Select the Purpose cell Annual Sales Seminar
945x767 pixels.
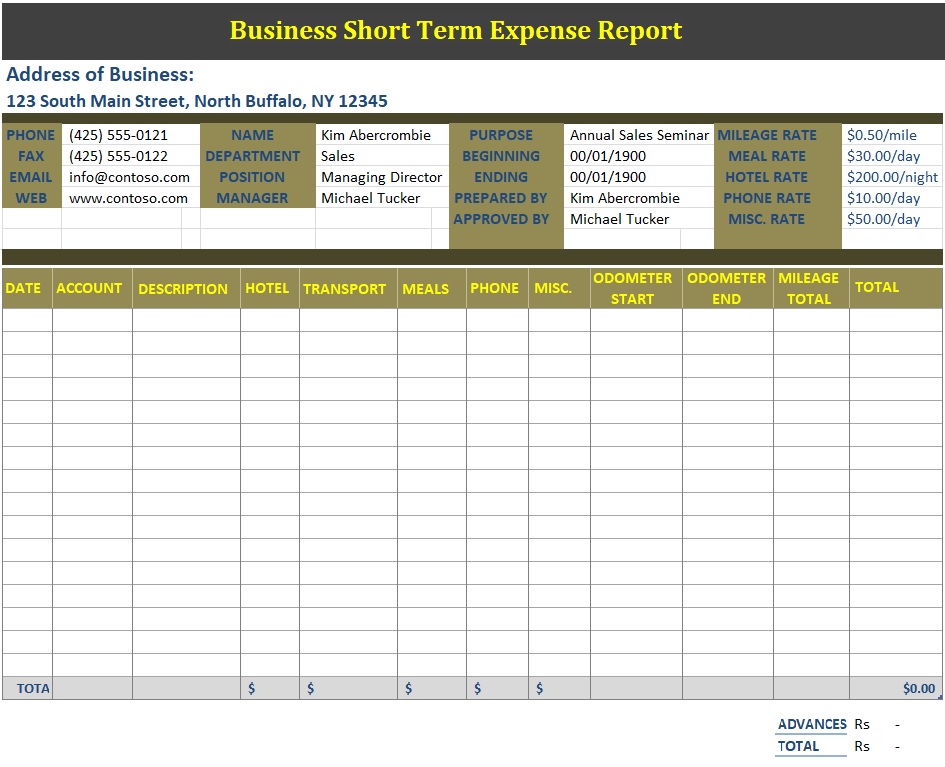[x=638, y=135]
